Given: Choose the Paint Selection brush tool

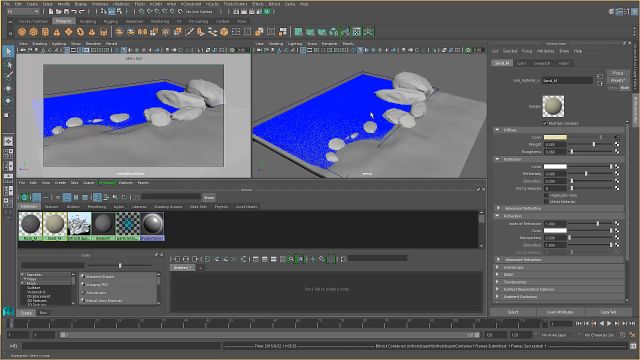Looking at the screenshot, I should (9, 76).
